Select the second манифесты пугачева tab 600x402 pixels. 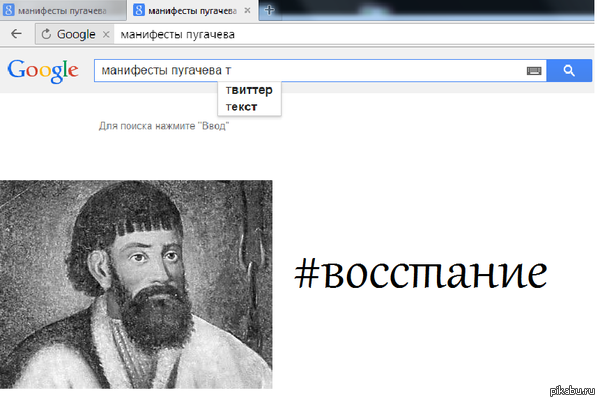pyautogui.click(x=192, y=10)
